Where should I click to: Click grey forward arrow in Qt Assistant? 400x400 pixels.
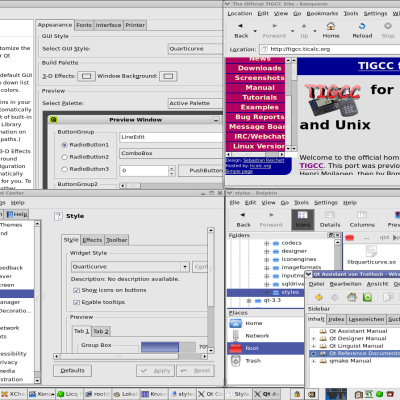tap(335, 297)
